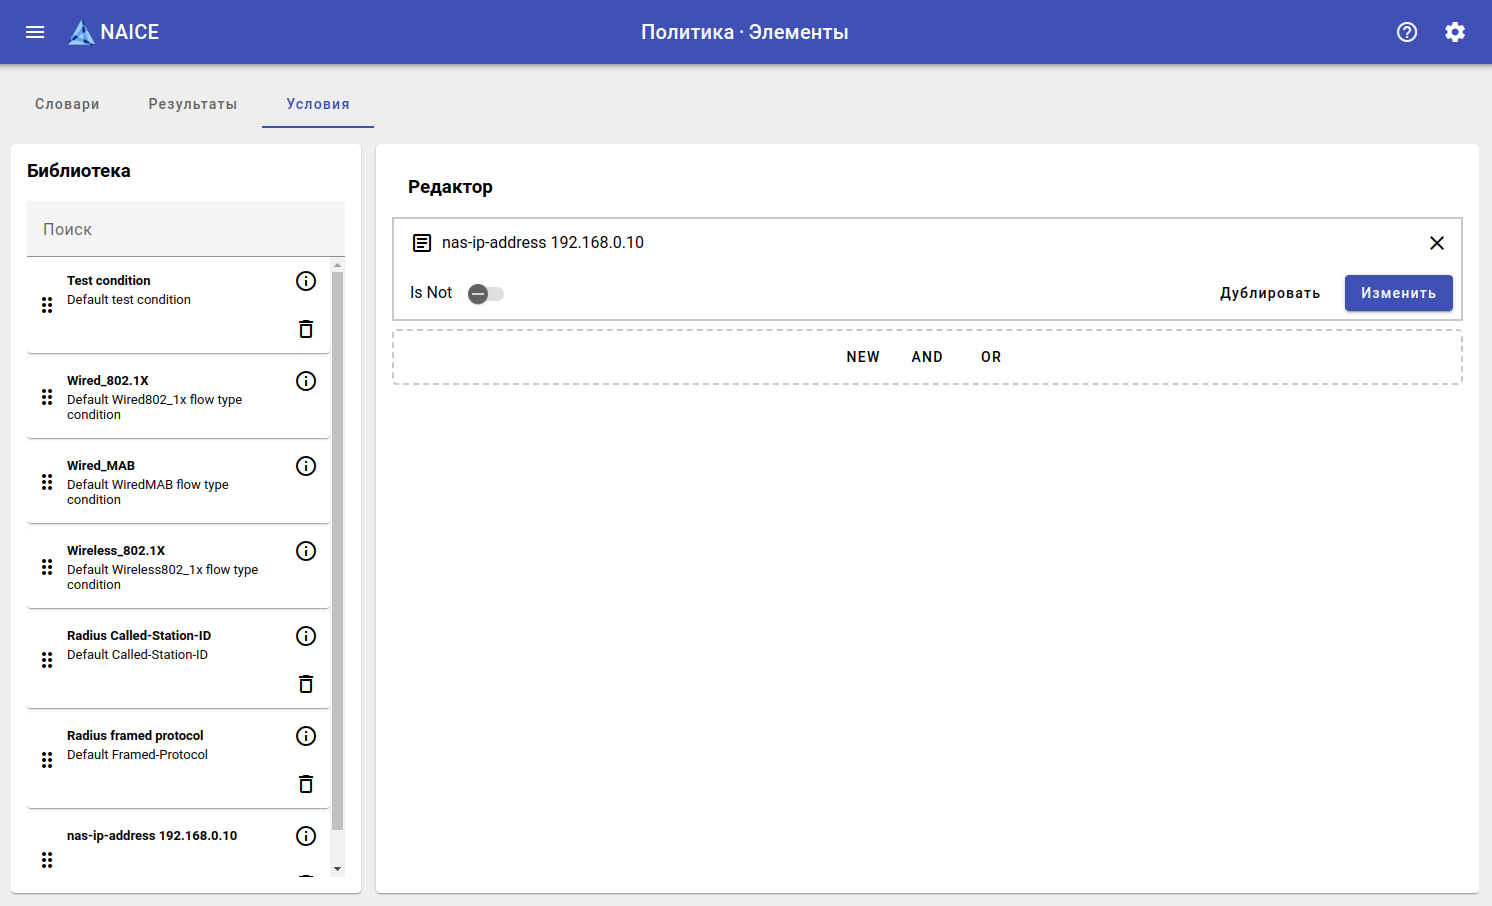This screenshot has height=906, width=1492.
Task: Delete the Radius Called-Station-ID condition
Action: 306,684
